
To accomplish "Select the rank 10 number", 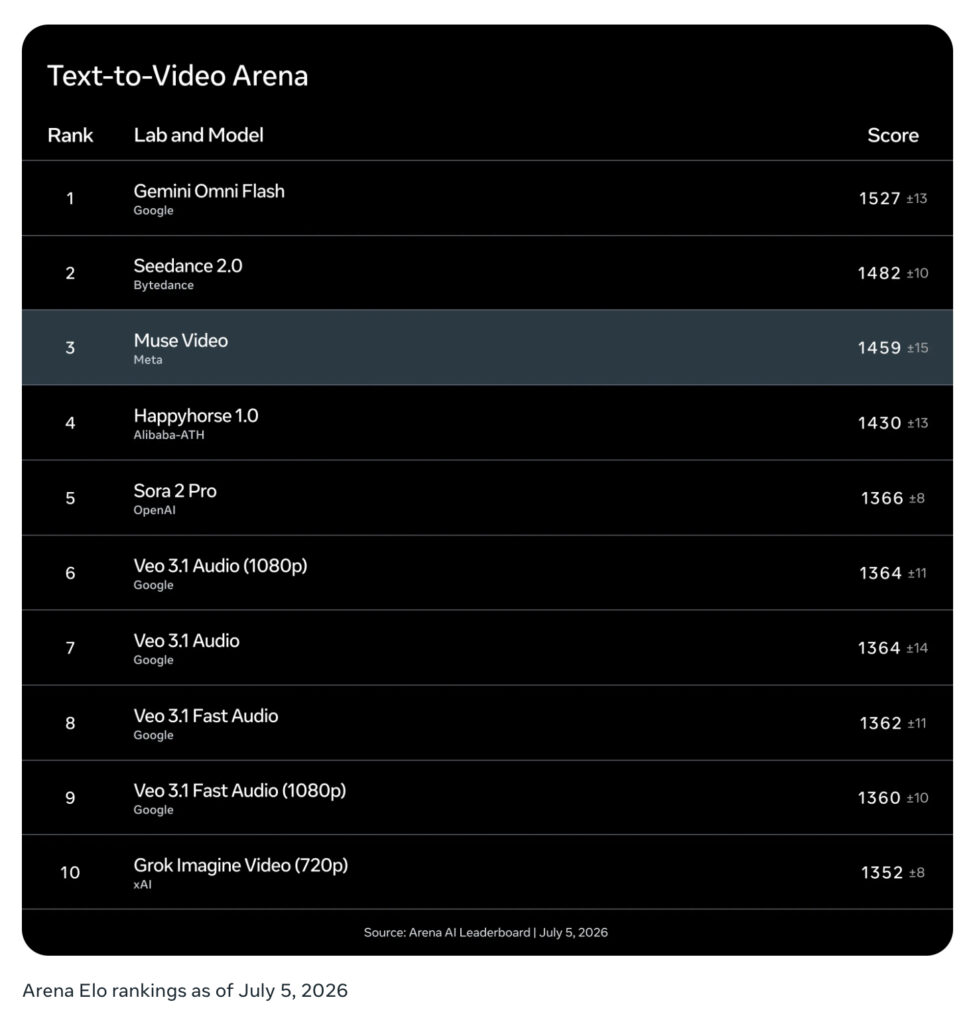I will point(70,872).
